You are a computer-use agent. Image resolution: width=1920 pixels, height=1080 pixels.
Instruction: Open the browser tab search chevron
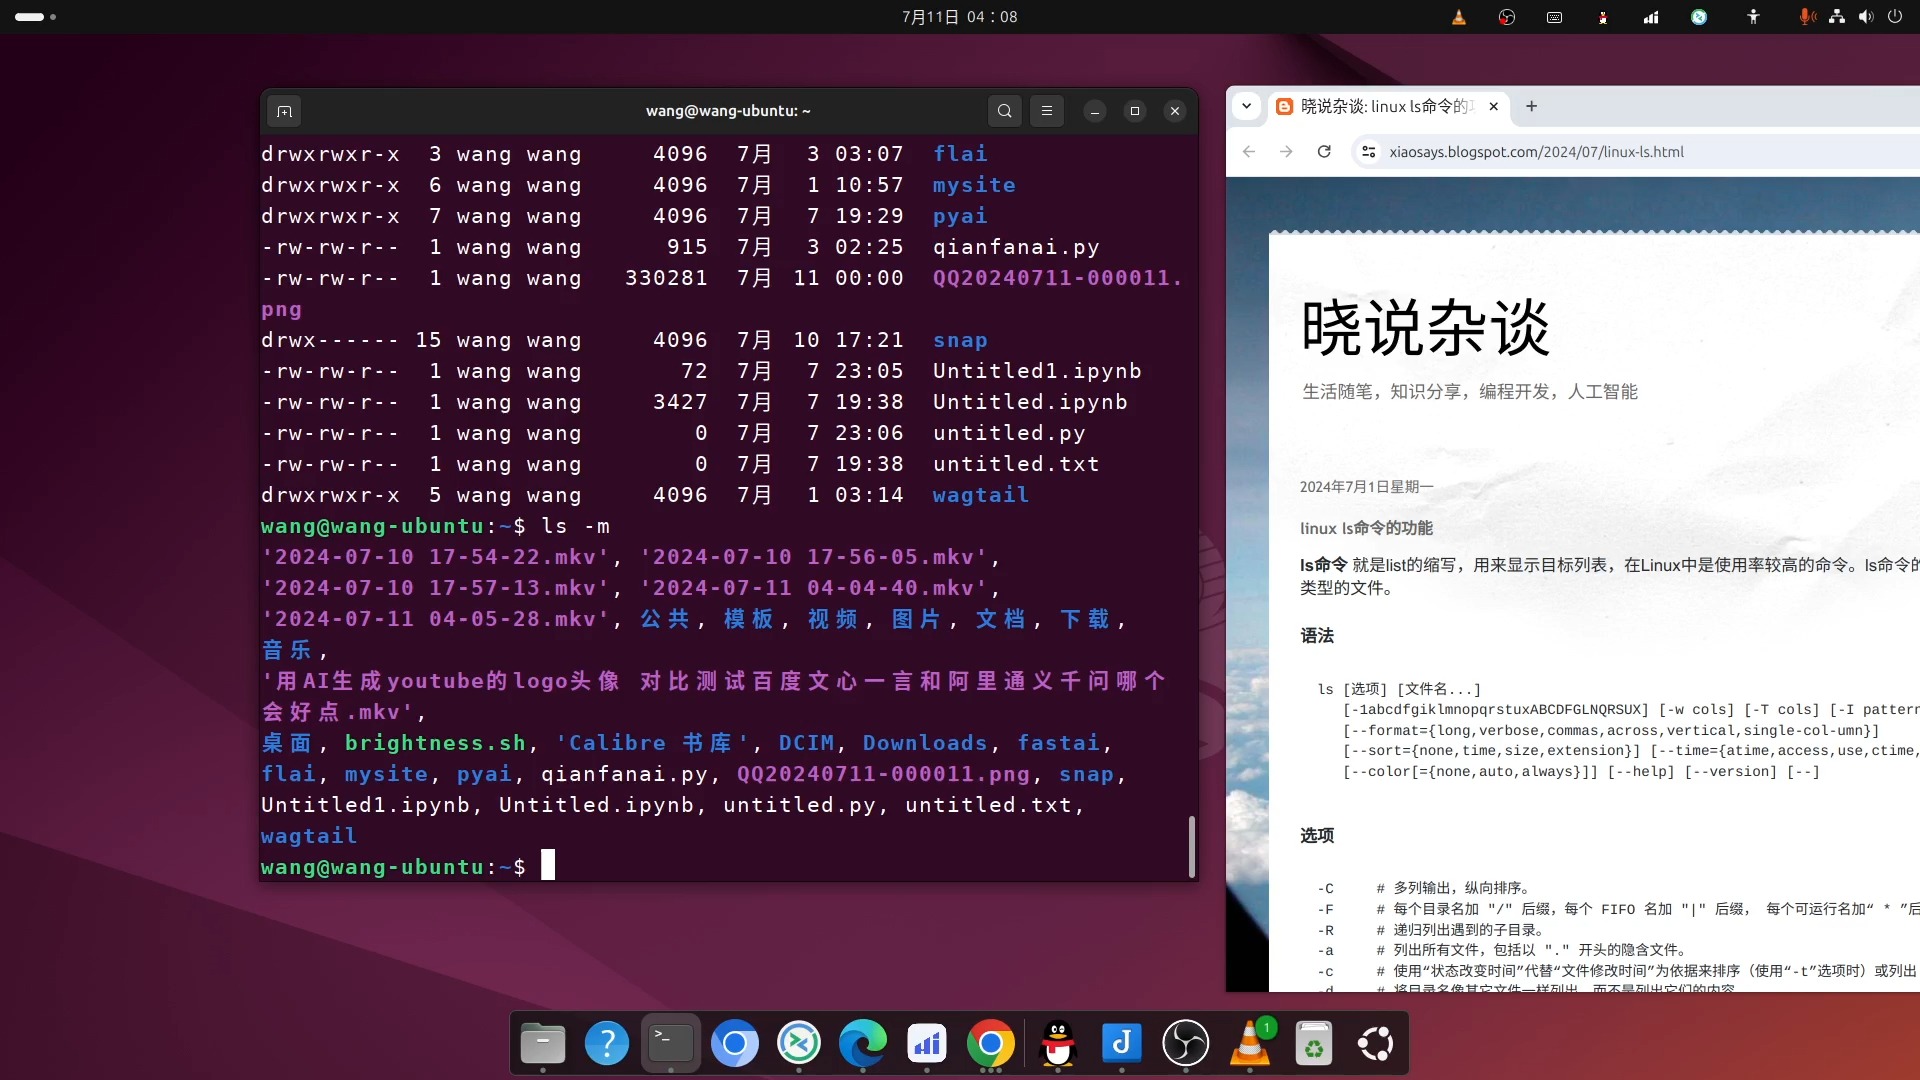[1247, 106]
